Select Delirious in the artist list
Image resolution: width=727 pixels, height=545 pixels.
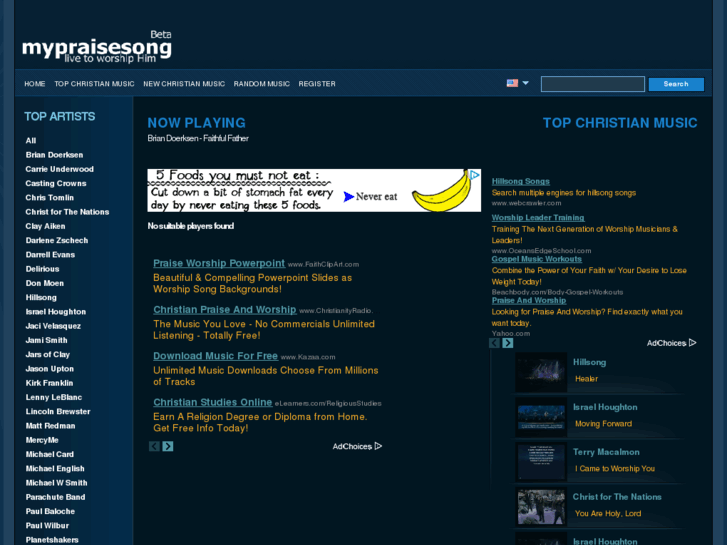click(43, 269)
